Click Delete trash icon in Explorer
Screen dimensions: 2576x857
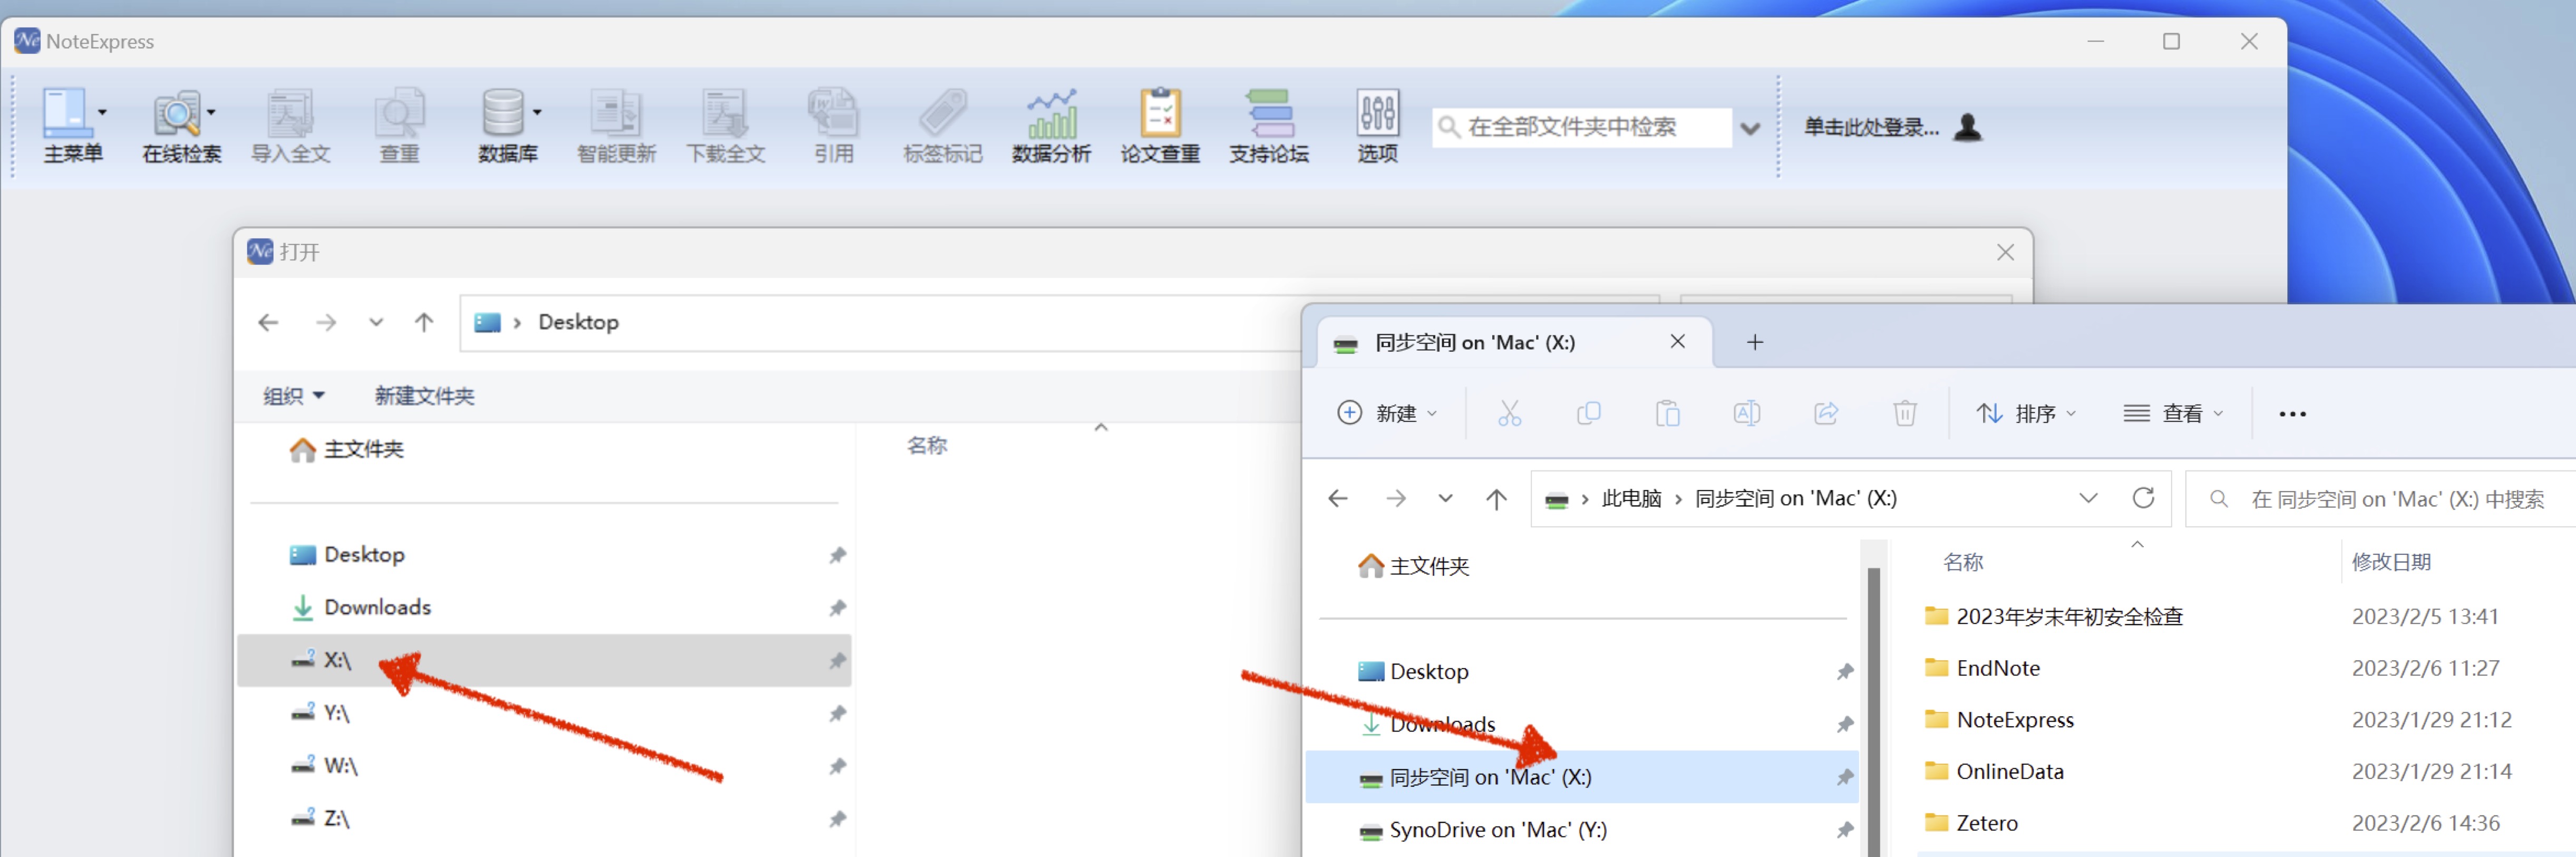coord(1905,413)
